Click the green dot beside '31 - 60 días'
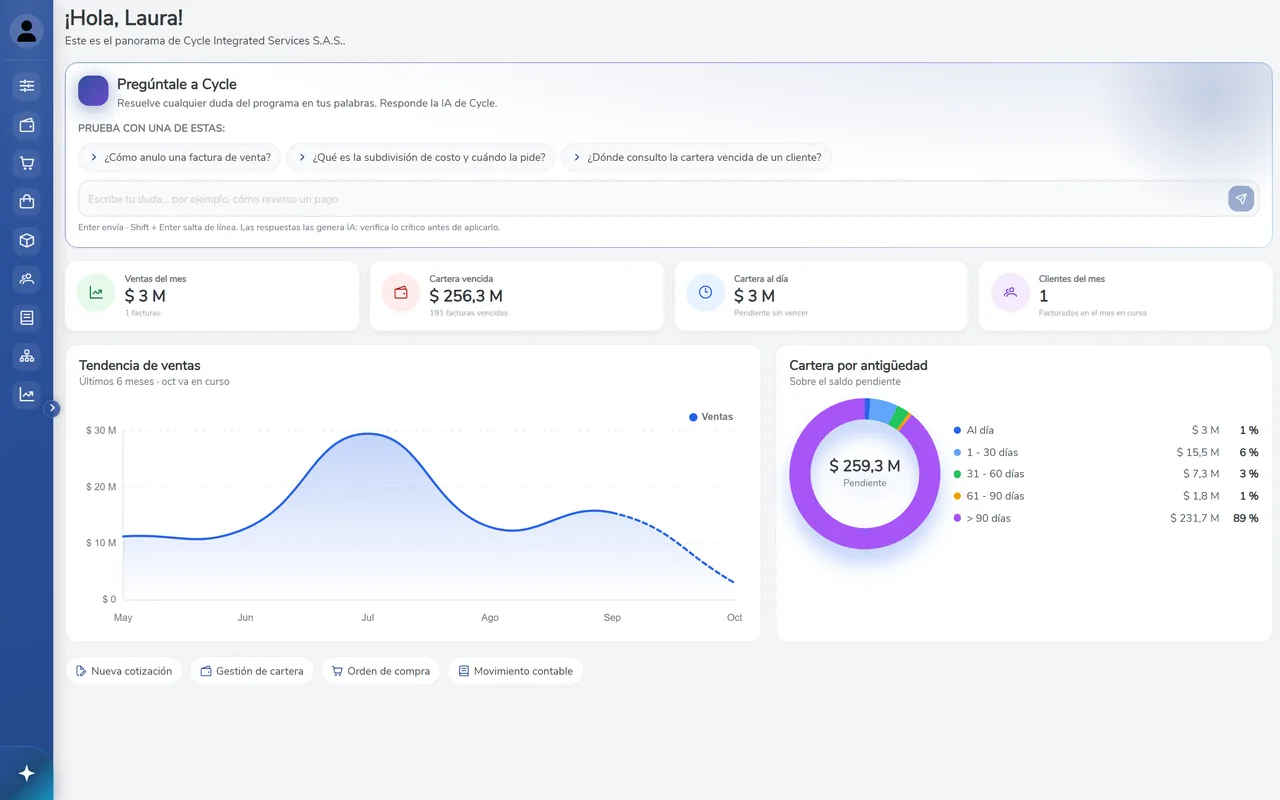The height and width of the screenshot is (800, 1280). pos(958,474)
